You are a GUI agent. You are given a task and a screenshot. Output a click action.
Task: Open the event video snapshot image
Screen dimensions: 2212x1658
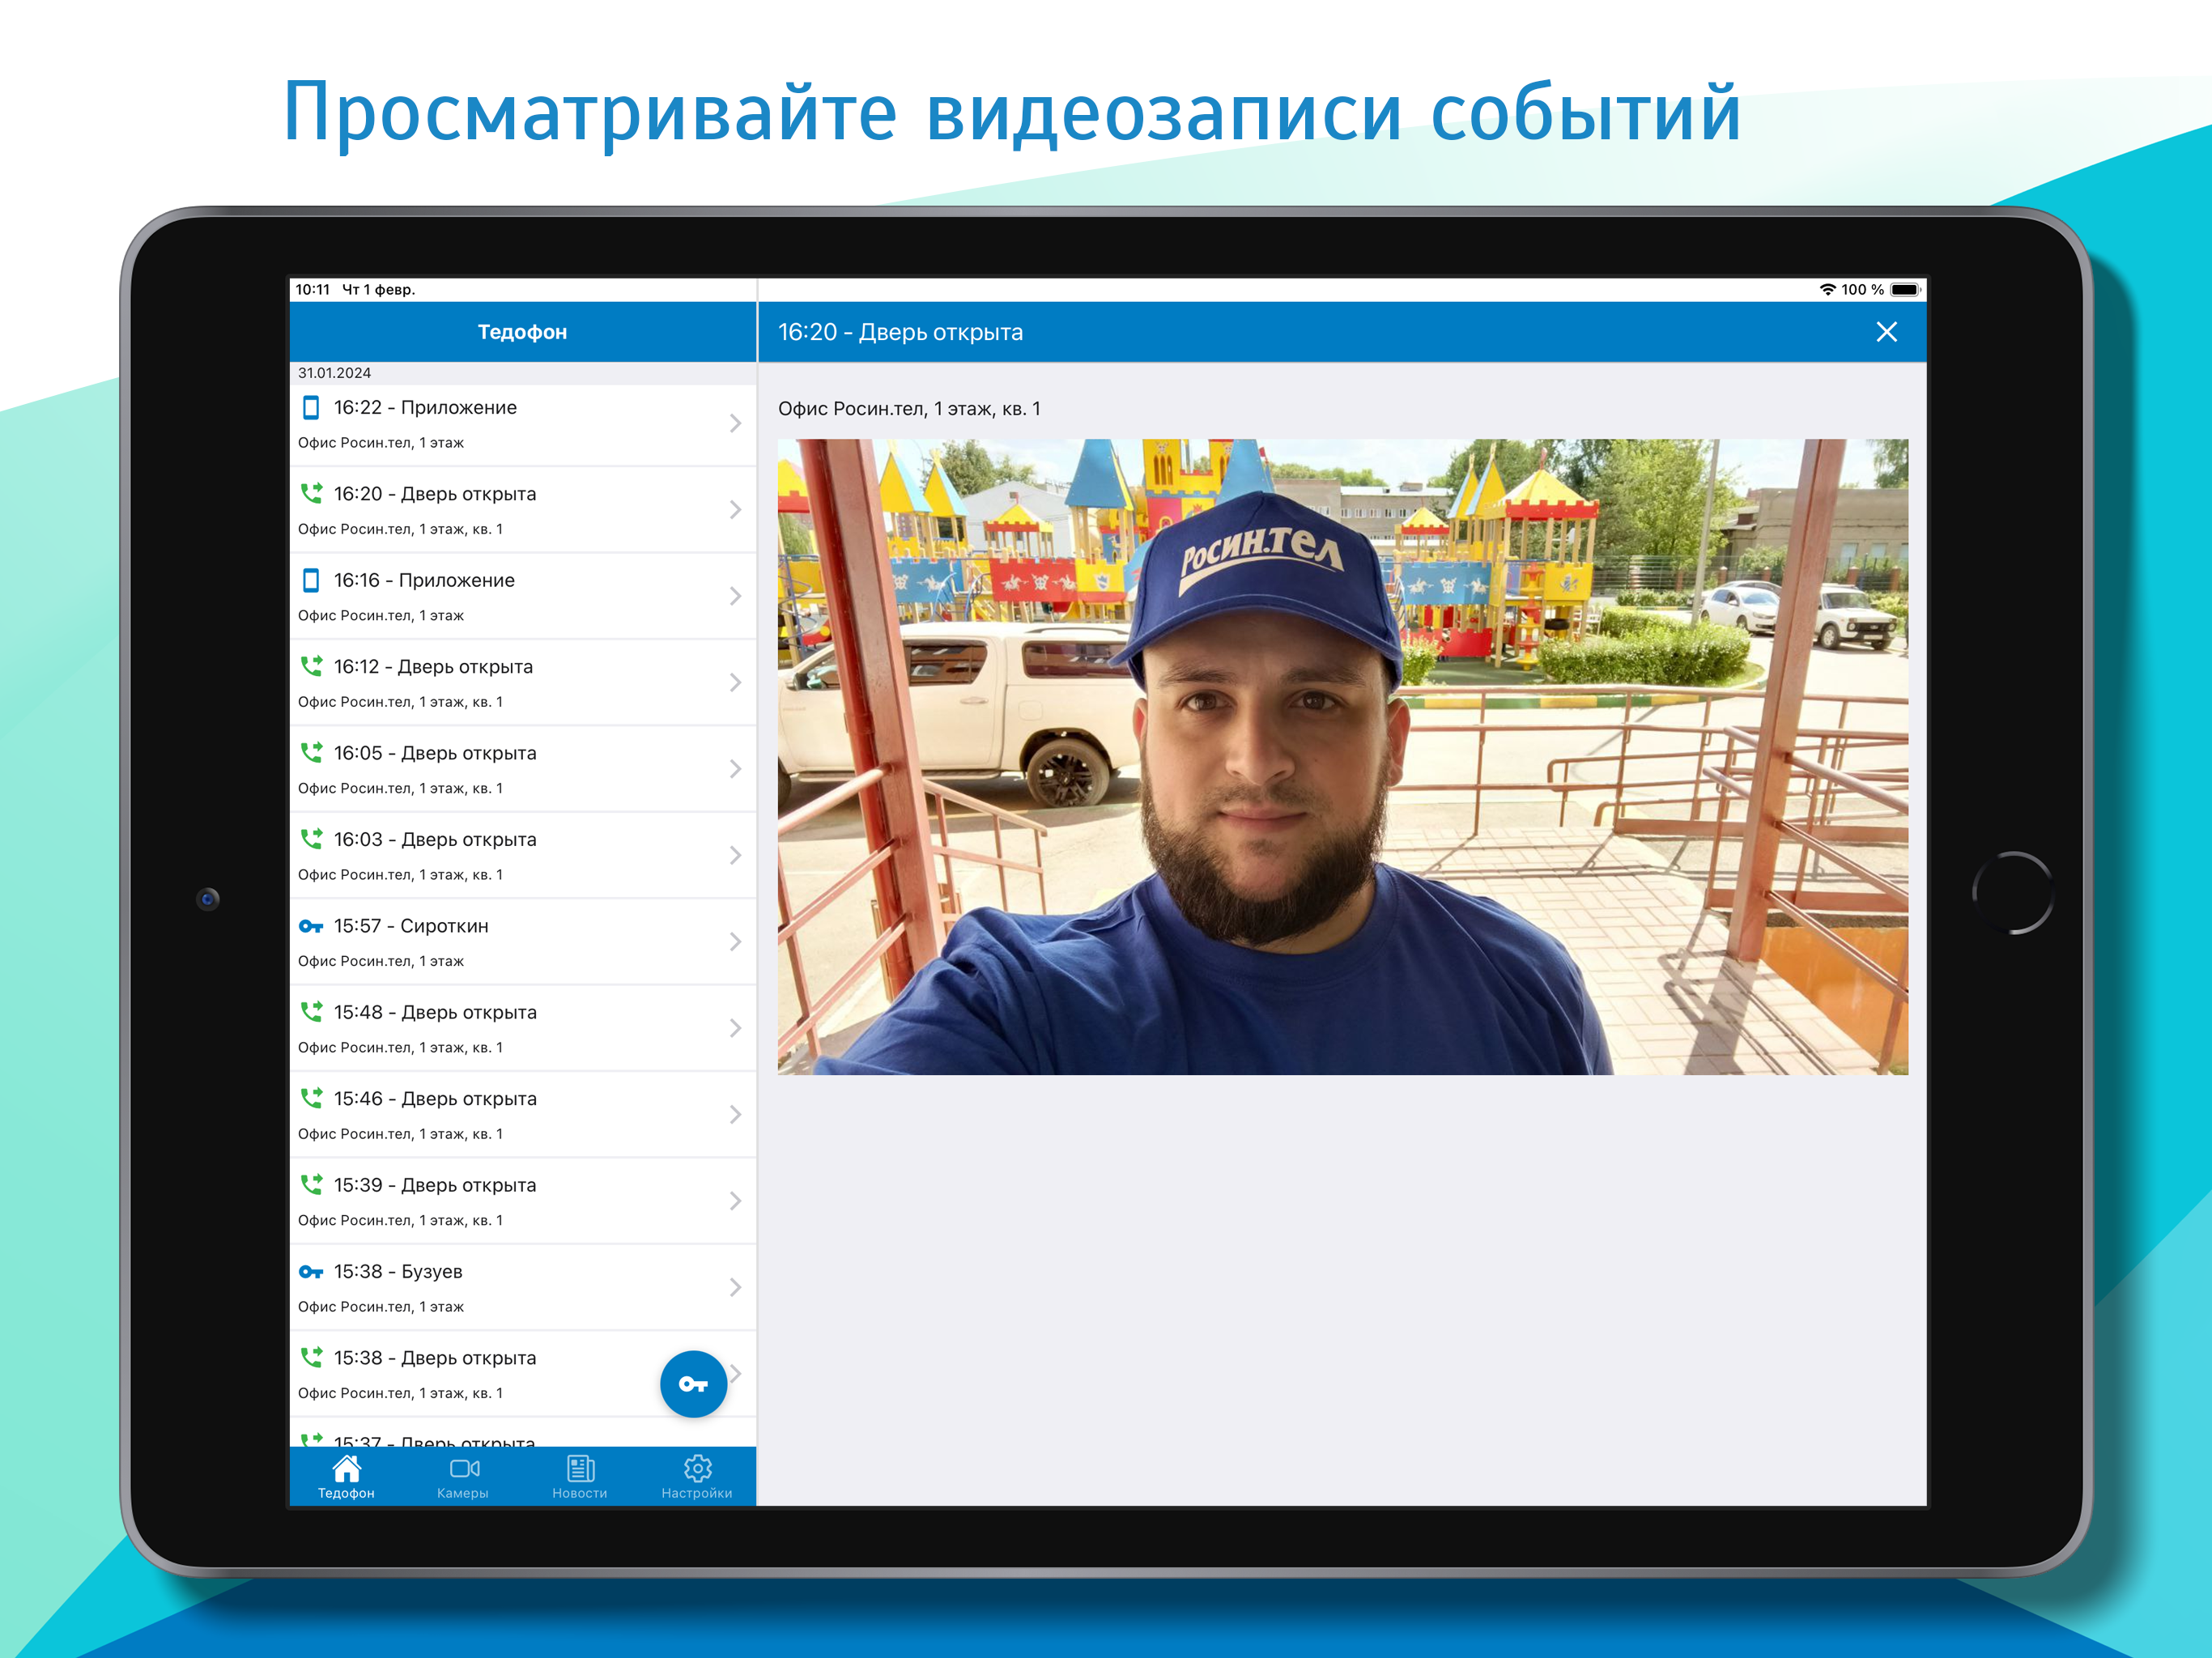tap(1342, 757)
